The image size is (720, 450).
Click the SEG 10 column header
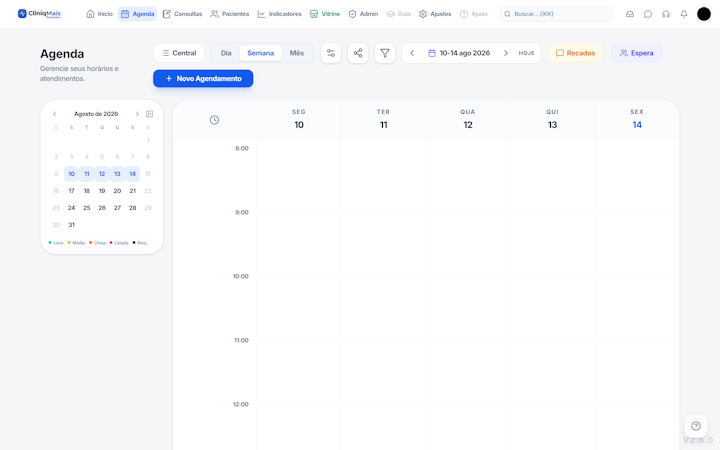(x=299, y=120)
